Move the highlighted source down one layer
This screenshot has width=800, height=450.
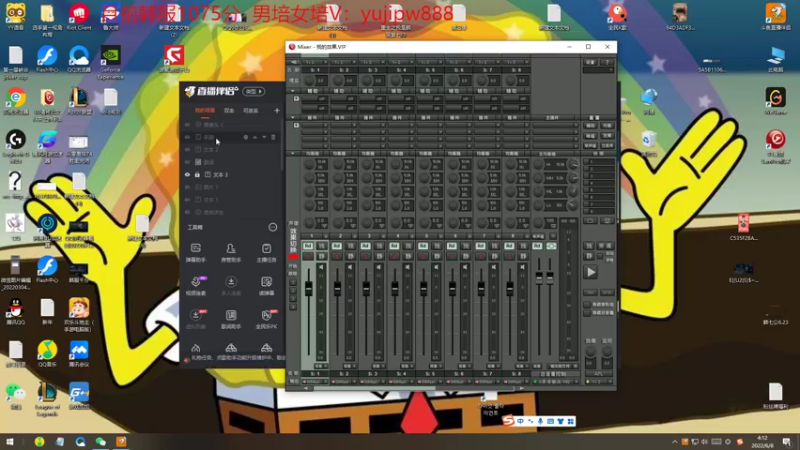pos(264,137)
